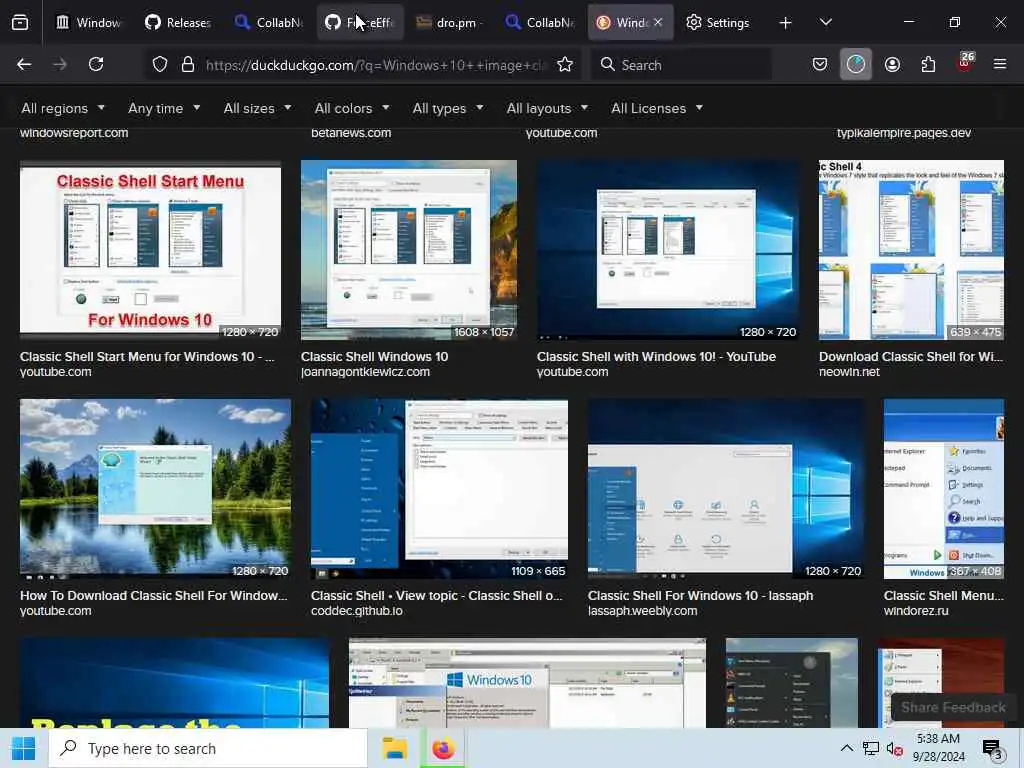Open the lake landscape Classic Shell thumbnail

click(x=155, y=489)
